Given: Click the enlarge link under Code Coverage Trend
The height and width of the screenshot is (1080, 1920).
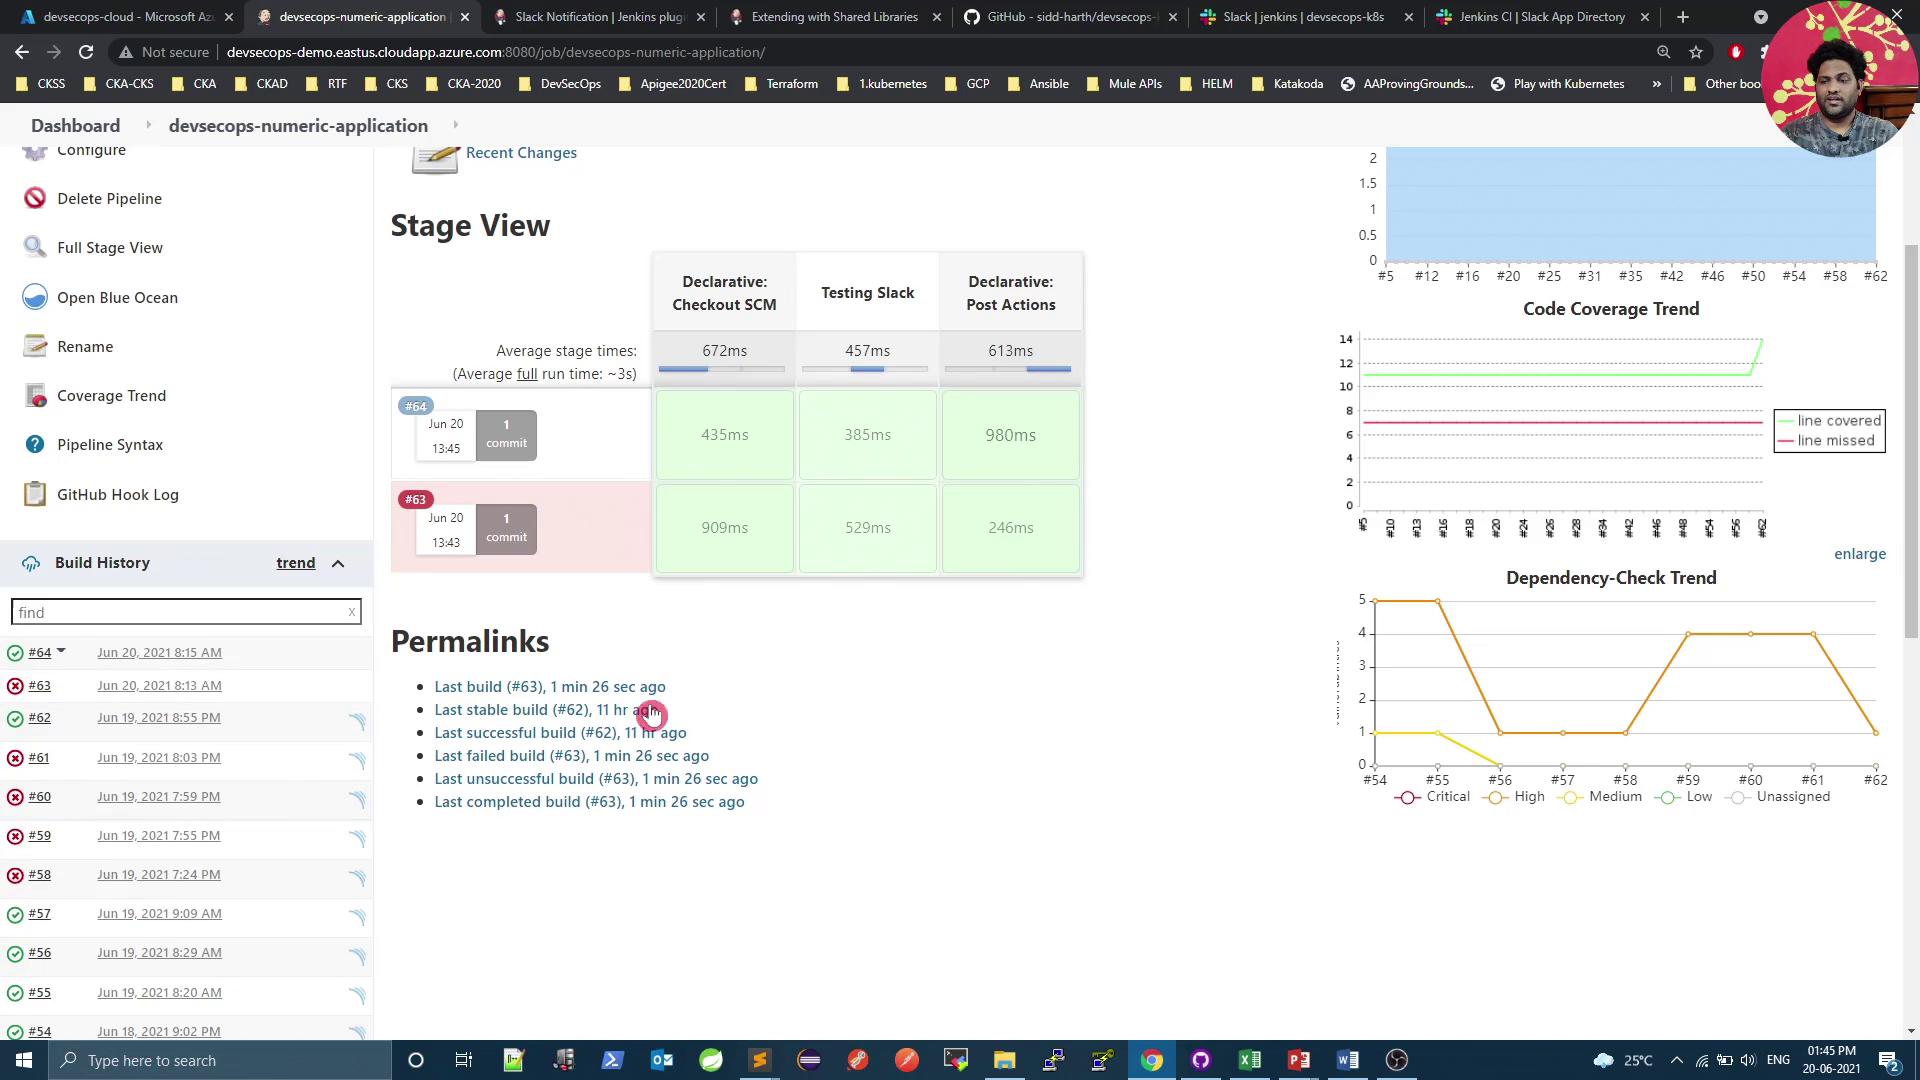Looking at the screenshot, I should pyautogui.click(x=1859, y=554).
